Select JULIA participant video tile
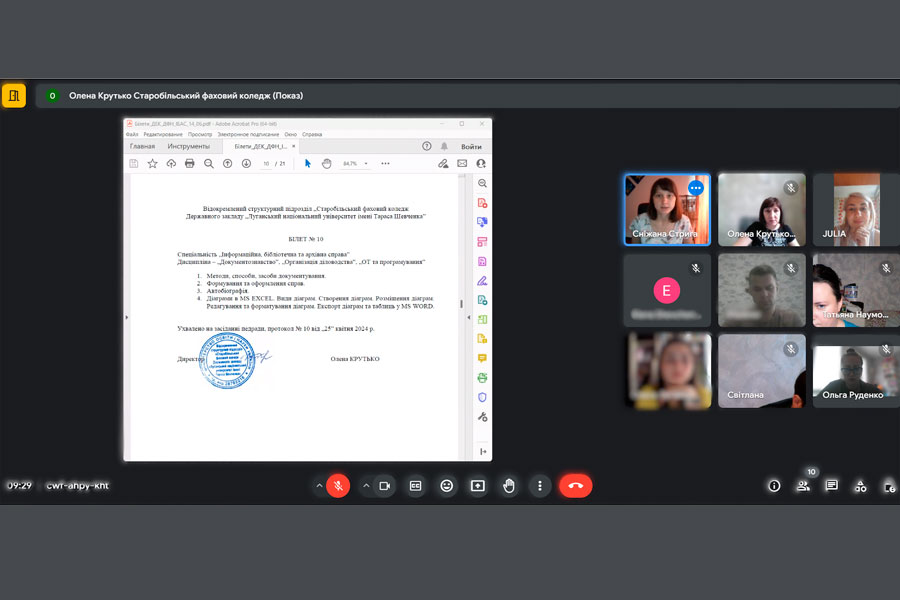The height and width of the screenshot is (600, 900). (x=856, y=210)
